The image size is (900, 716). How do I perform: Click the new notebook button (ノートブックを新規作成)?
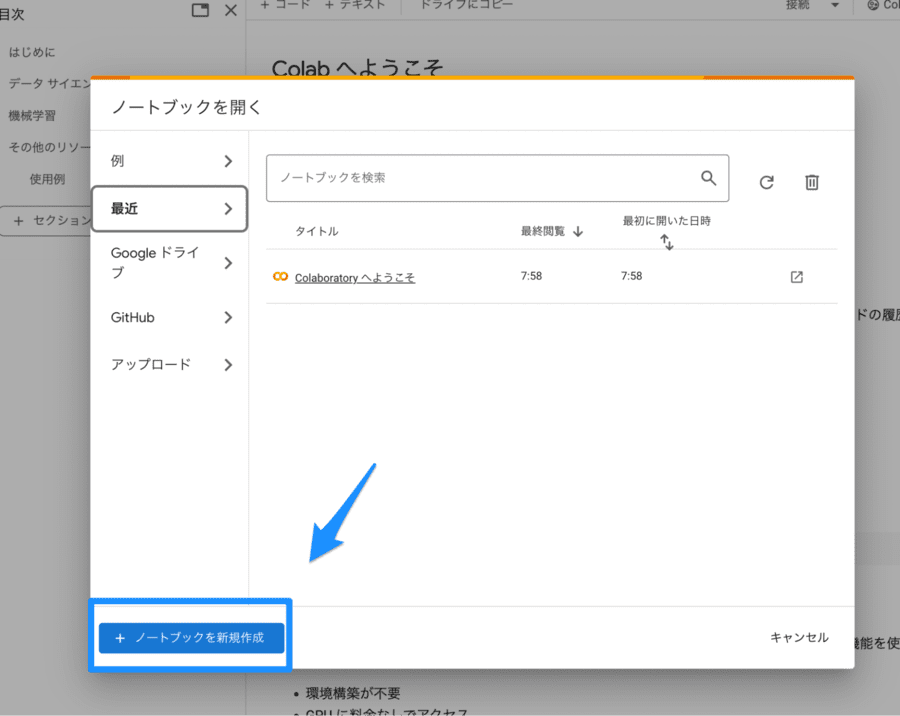point(191,638)
